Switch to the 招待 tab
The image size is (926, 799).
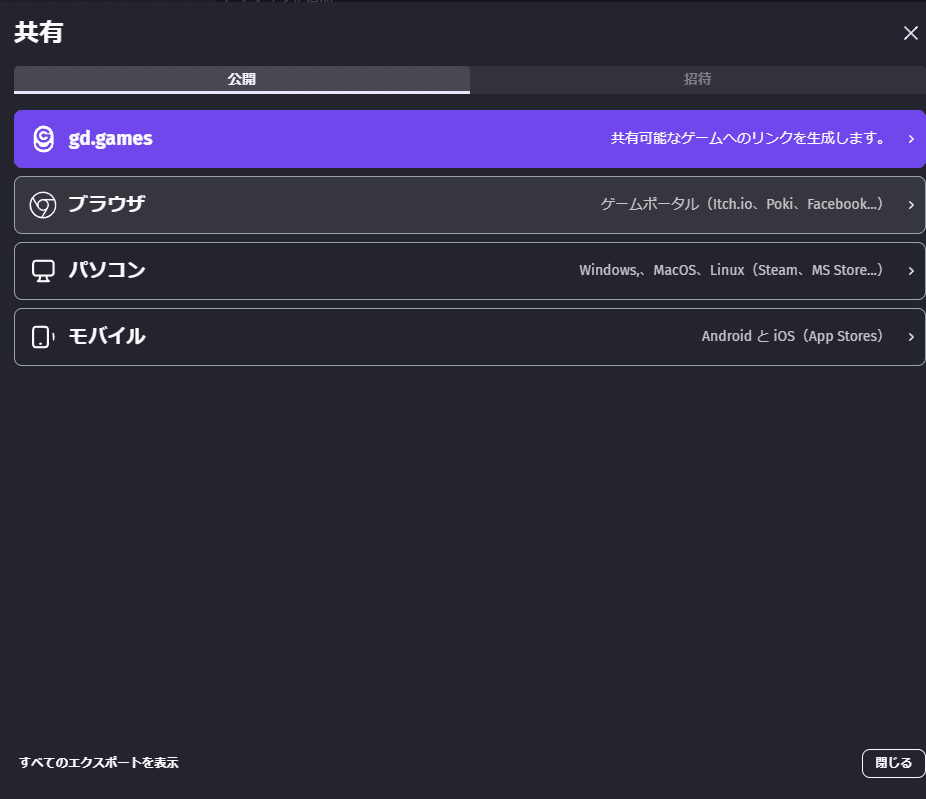(x=697, y=79)
